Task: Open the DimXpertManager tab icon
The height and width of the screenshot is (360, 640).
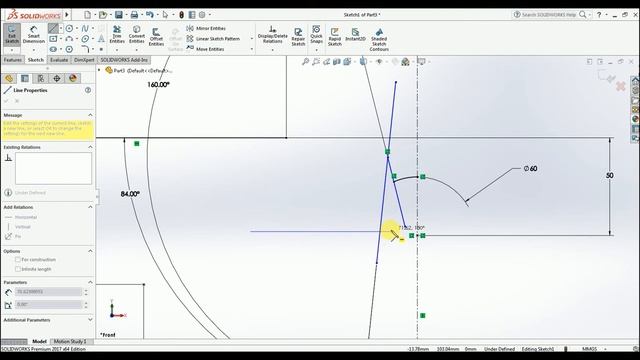Action: 57,78
